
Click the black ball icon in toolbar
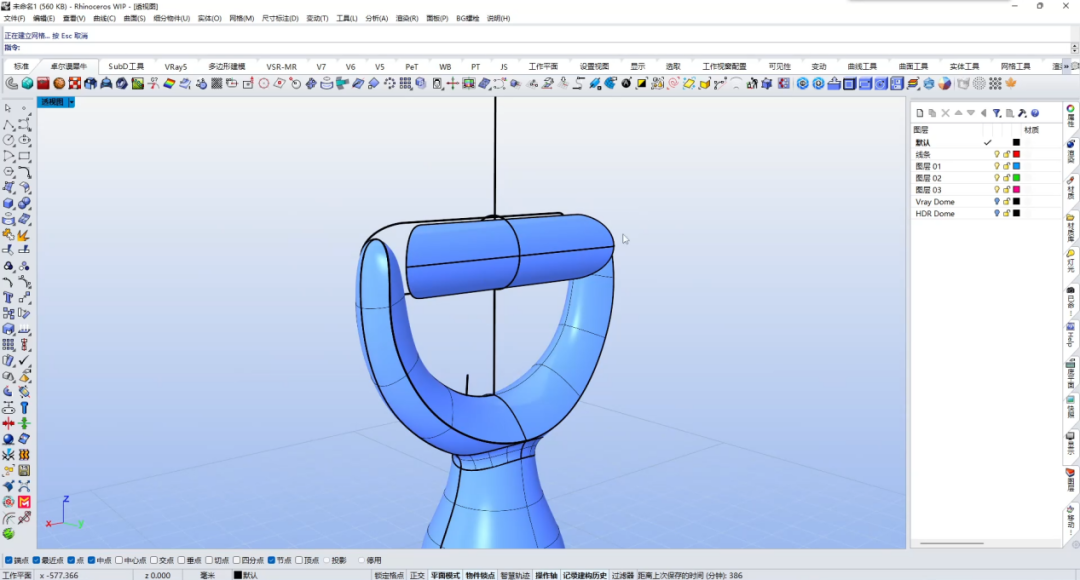pos(626,83)
